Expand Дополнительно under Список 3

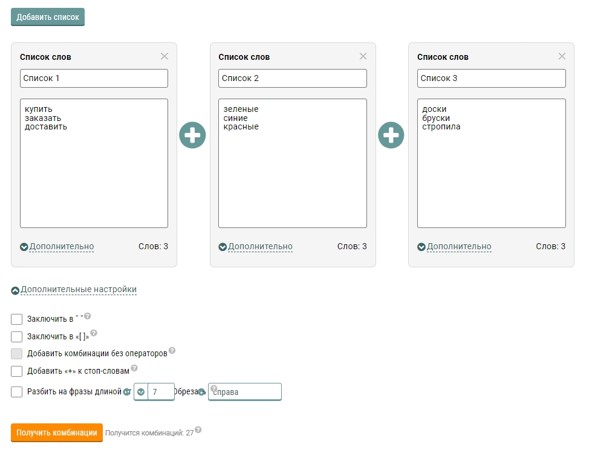click(x=455, y=247)
